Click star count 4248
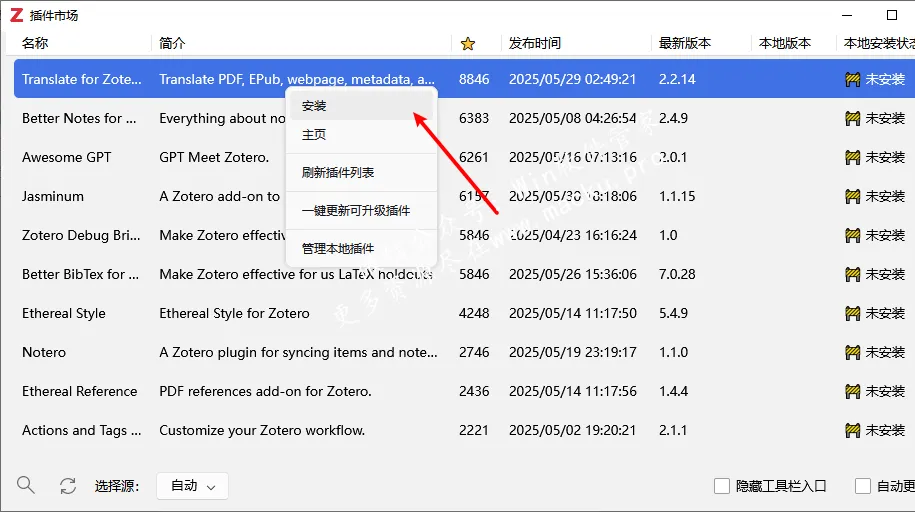This screenshot has width=915, height=512. (x=474, y=314)
